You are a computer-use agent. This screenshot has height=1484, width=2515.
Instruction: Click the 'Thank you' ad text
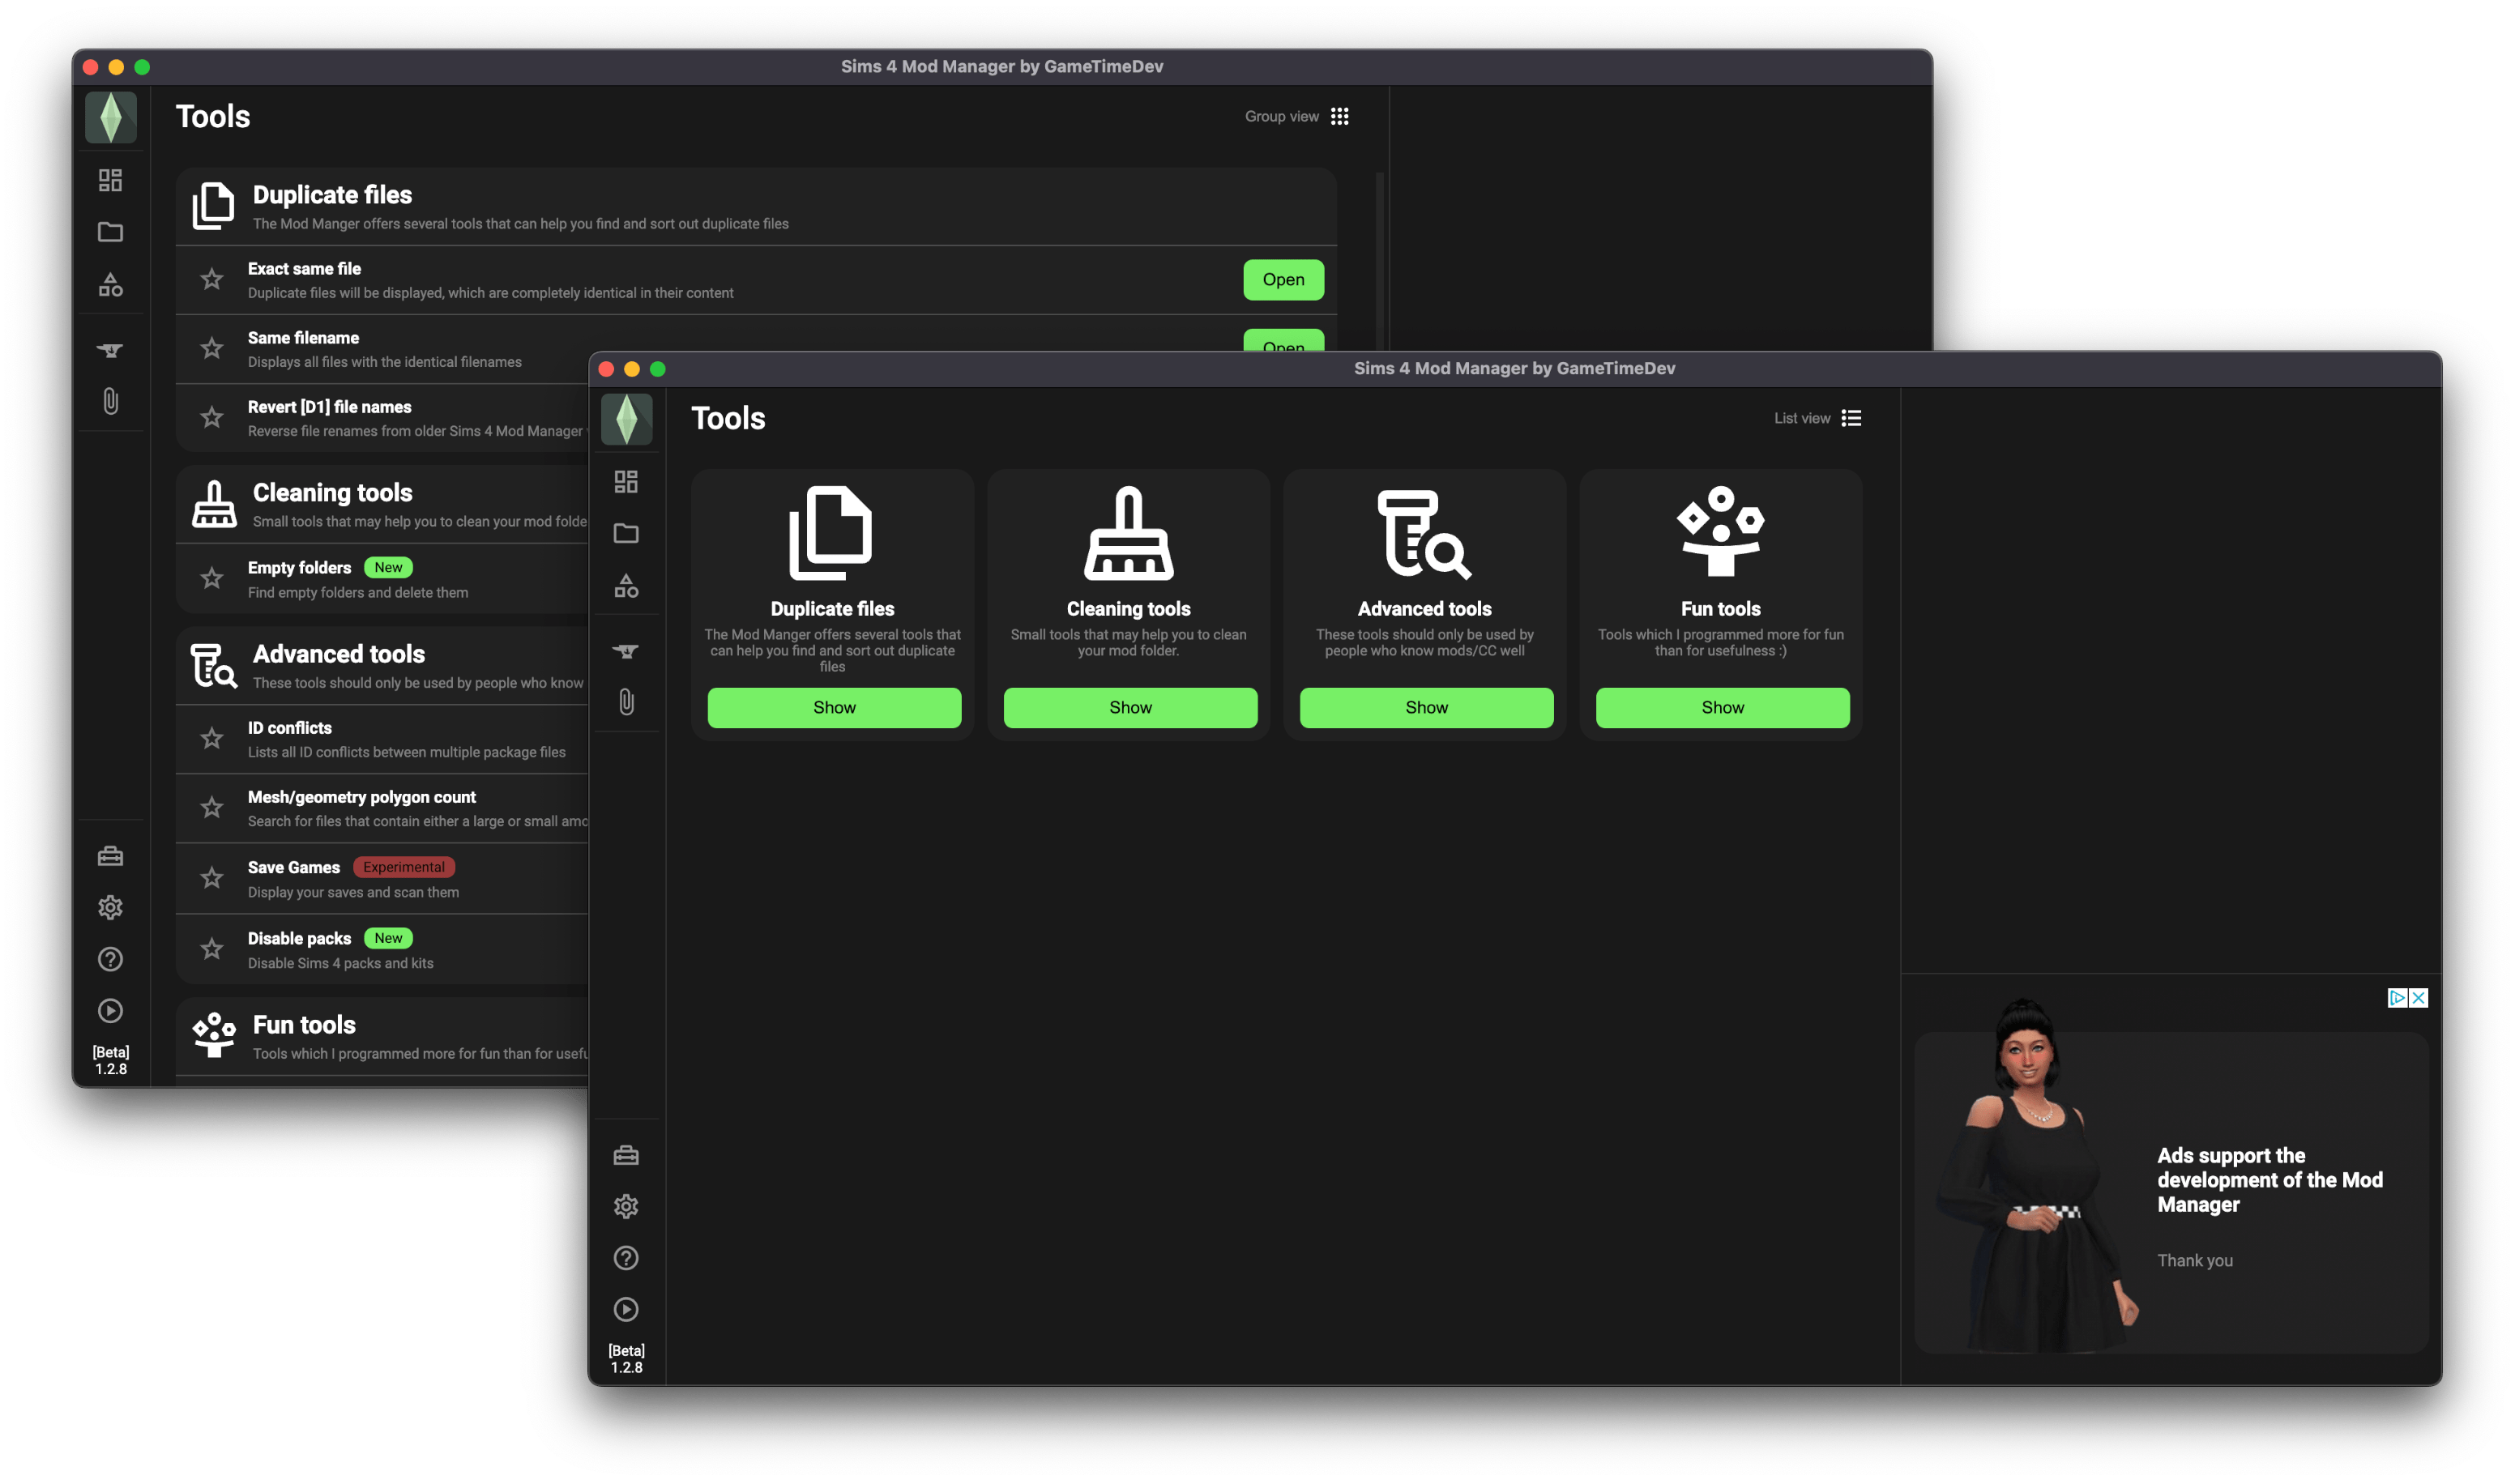2194,1260
